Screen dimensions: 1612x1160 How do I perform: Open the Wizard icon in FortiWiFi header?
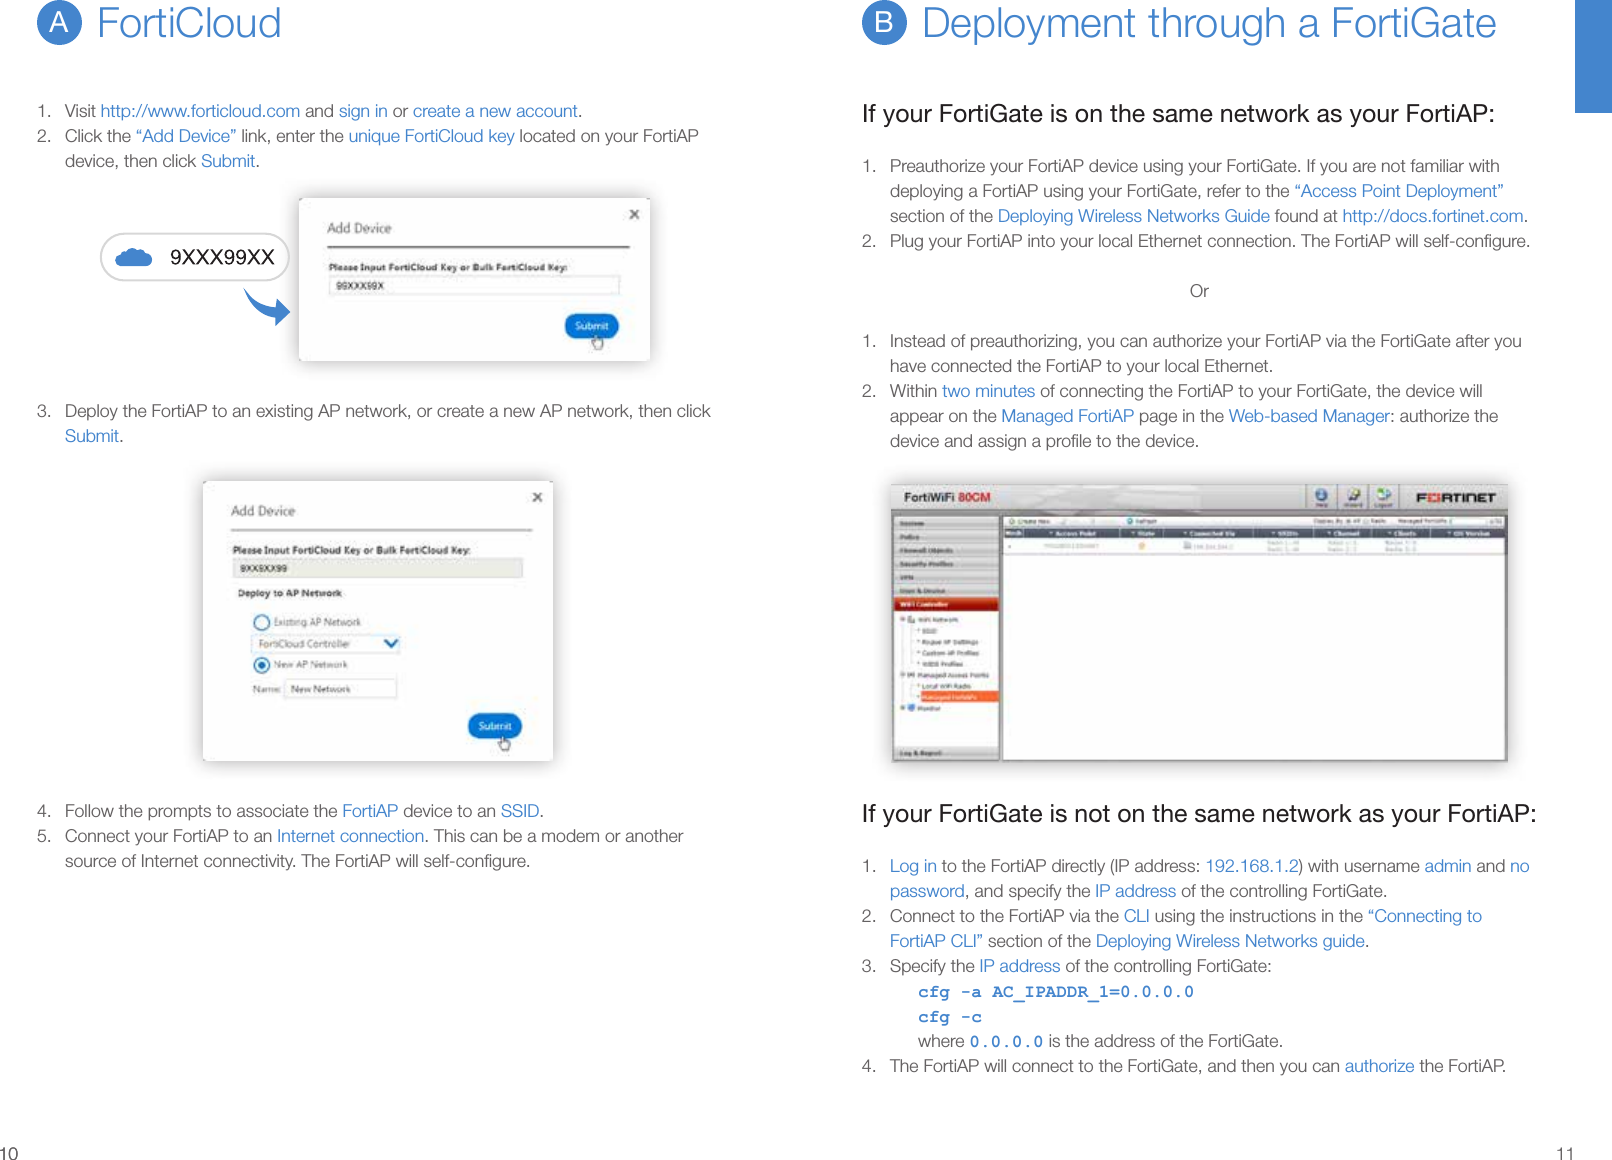click(x=1353, y=496)
